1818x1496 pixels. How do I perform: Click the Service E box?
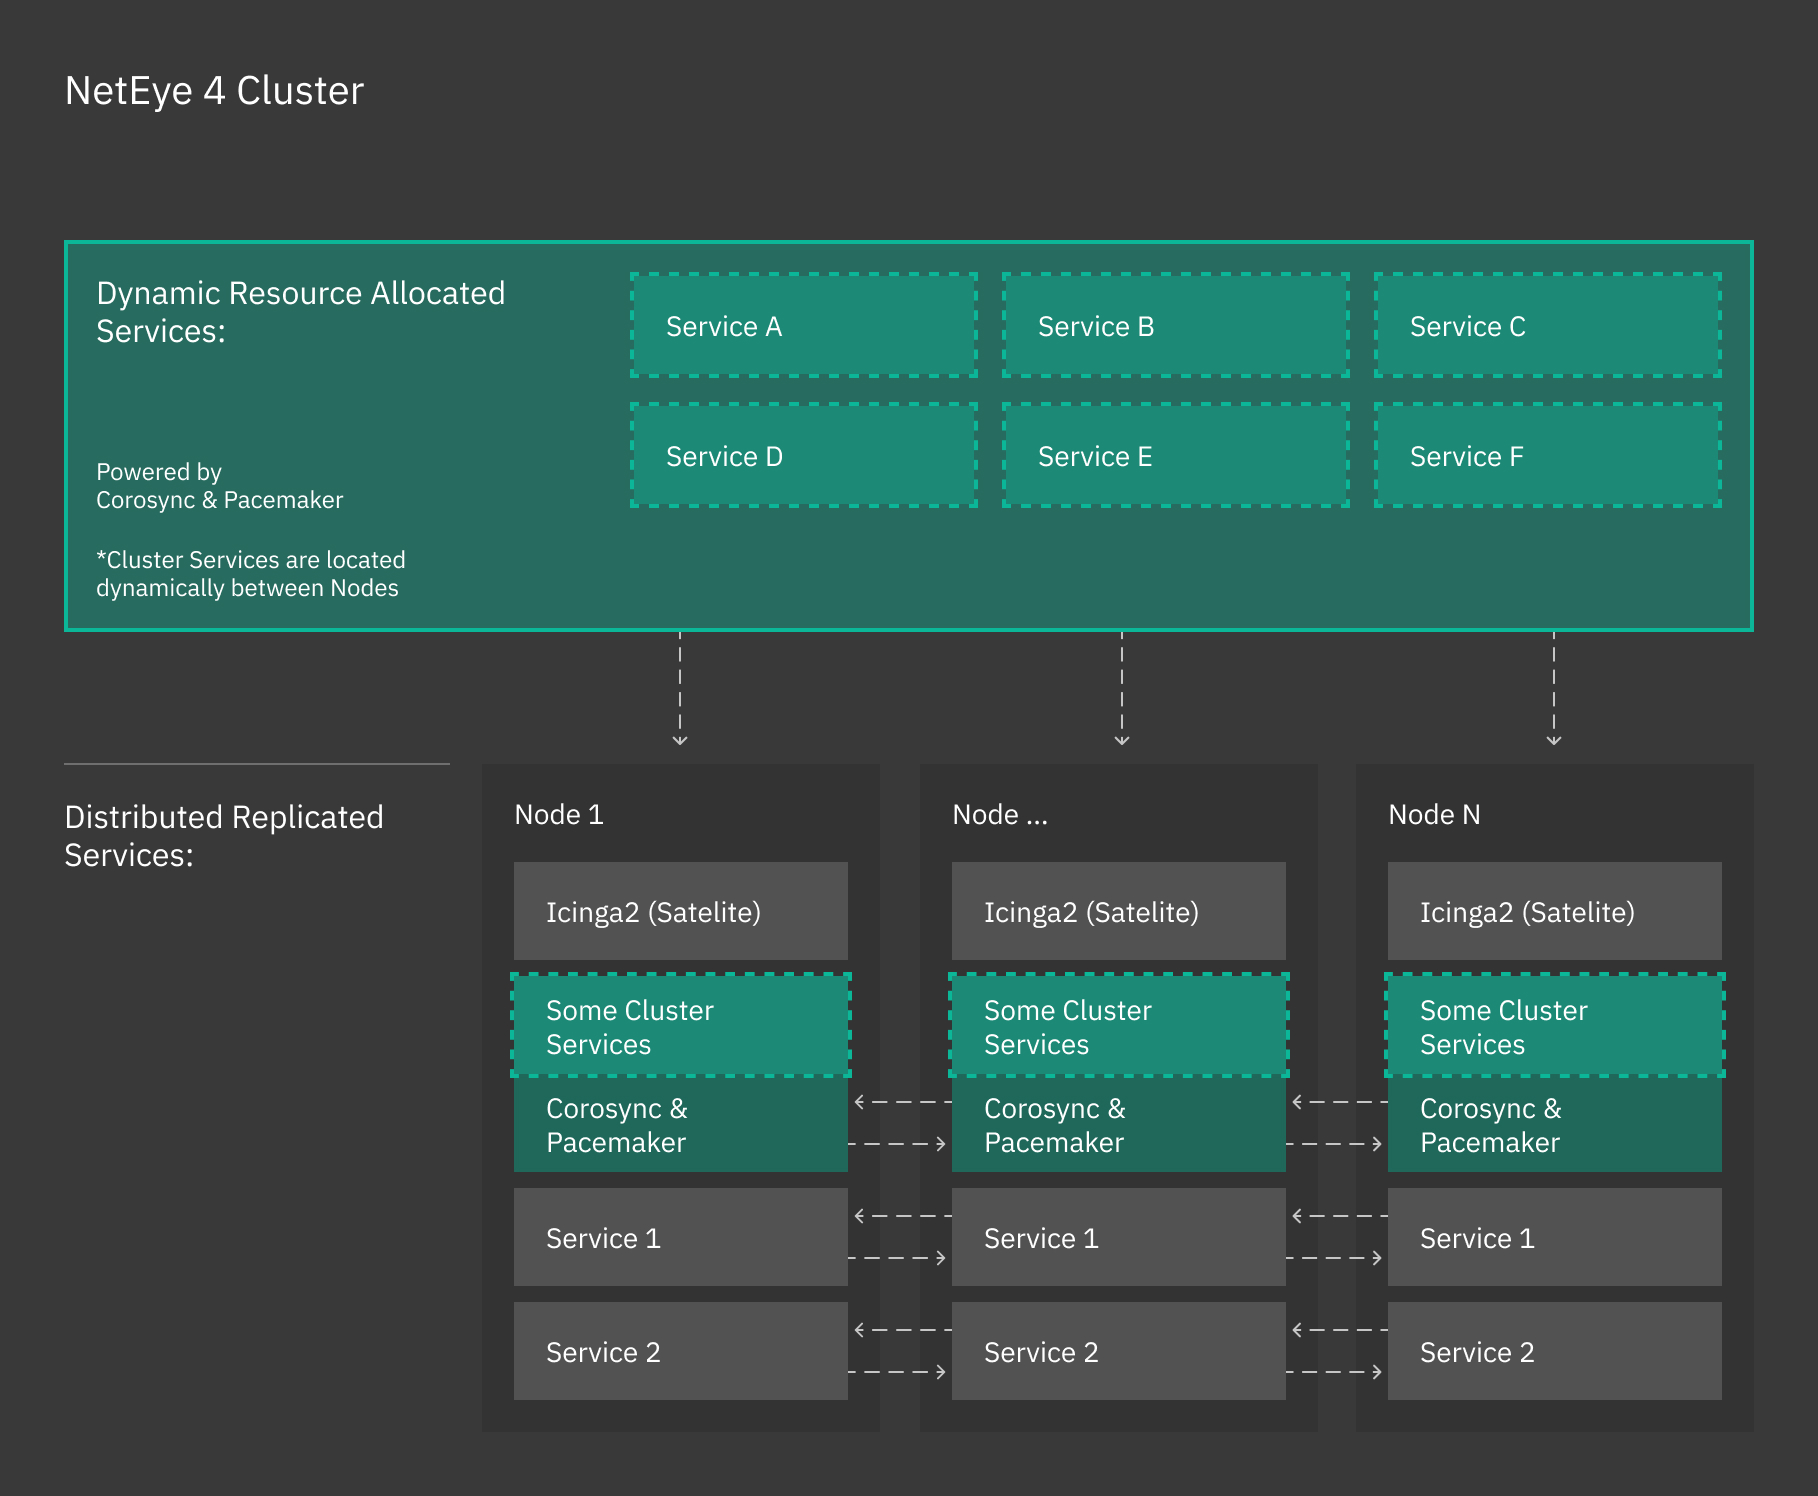click(x=1175, y=455)
